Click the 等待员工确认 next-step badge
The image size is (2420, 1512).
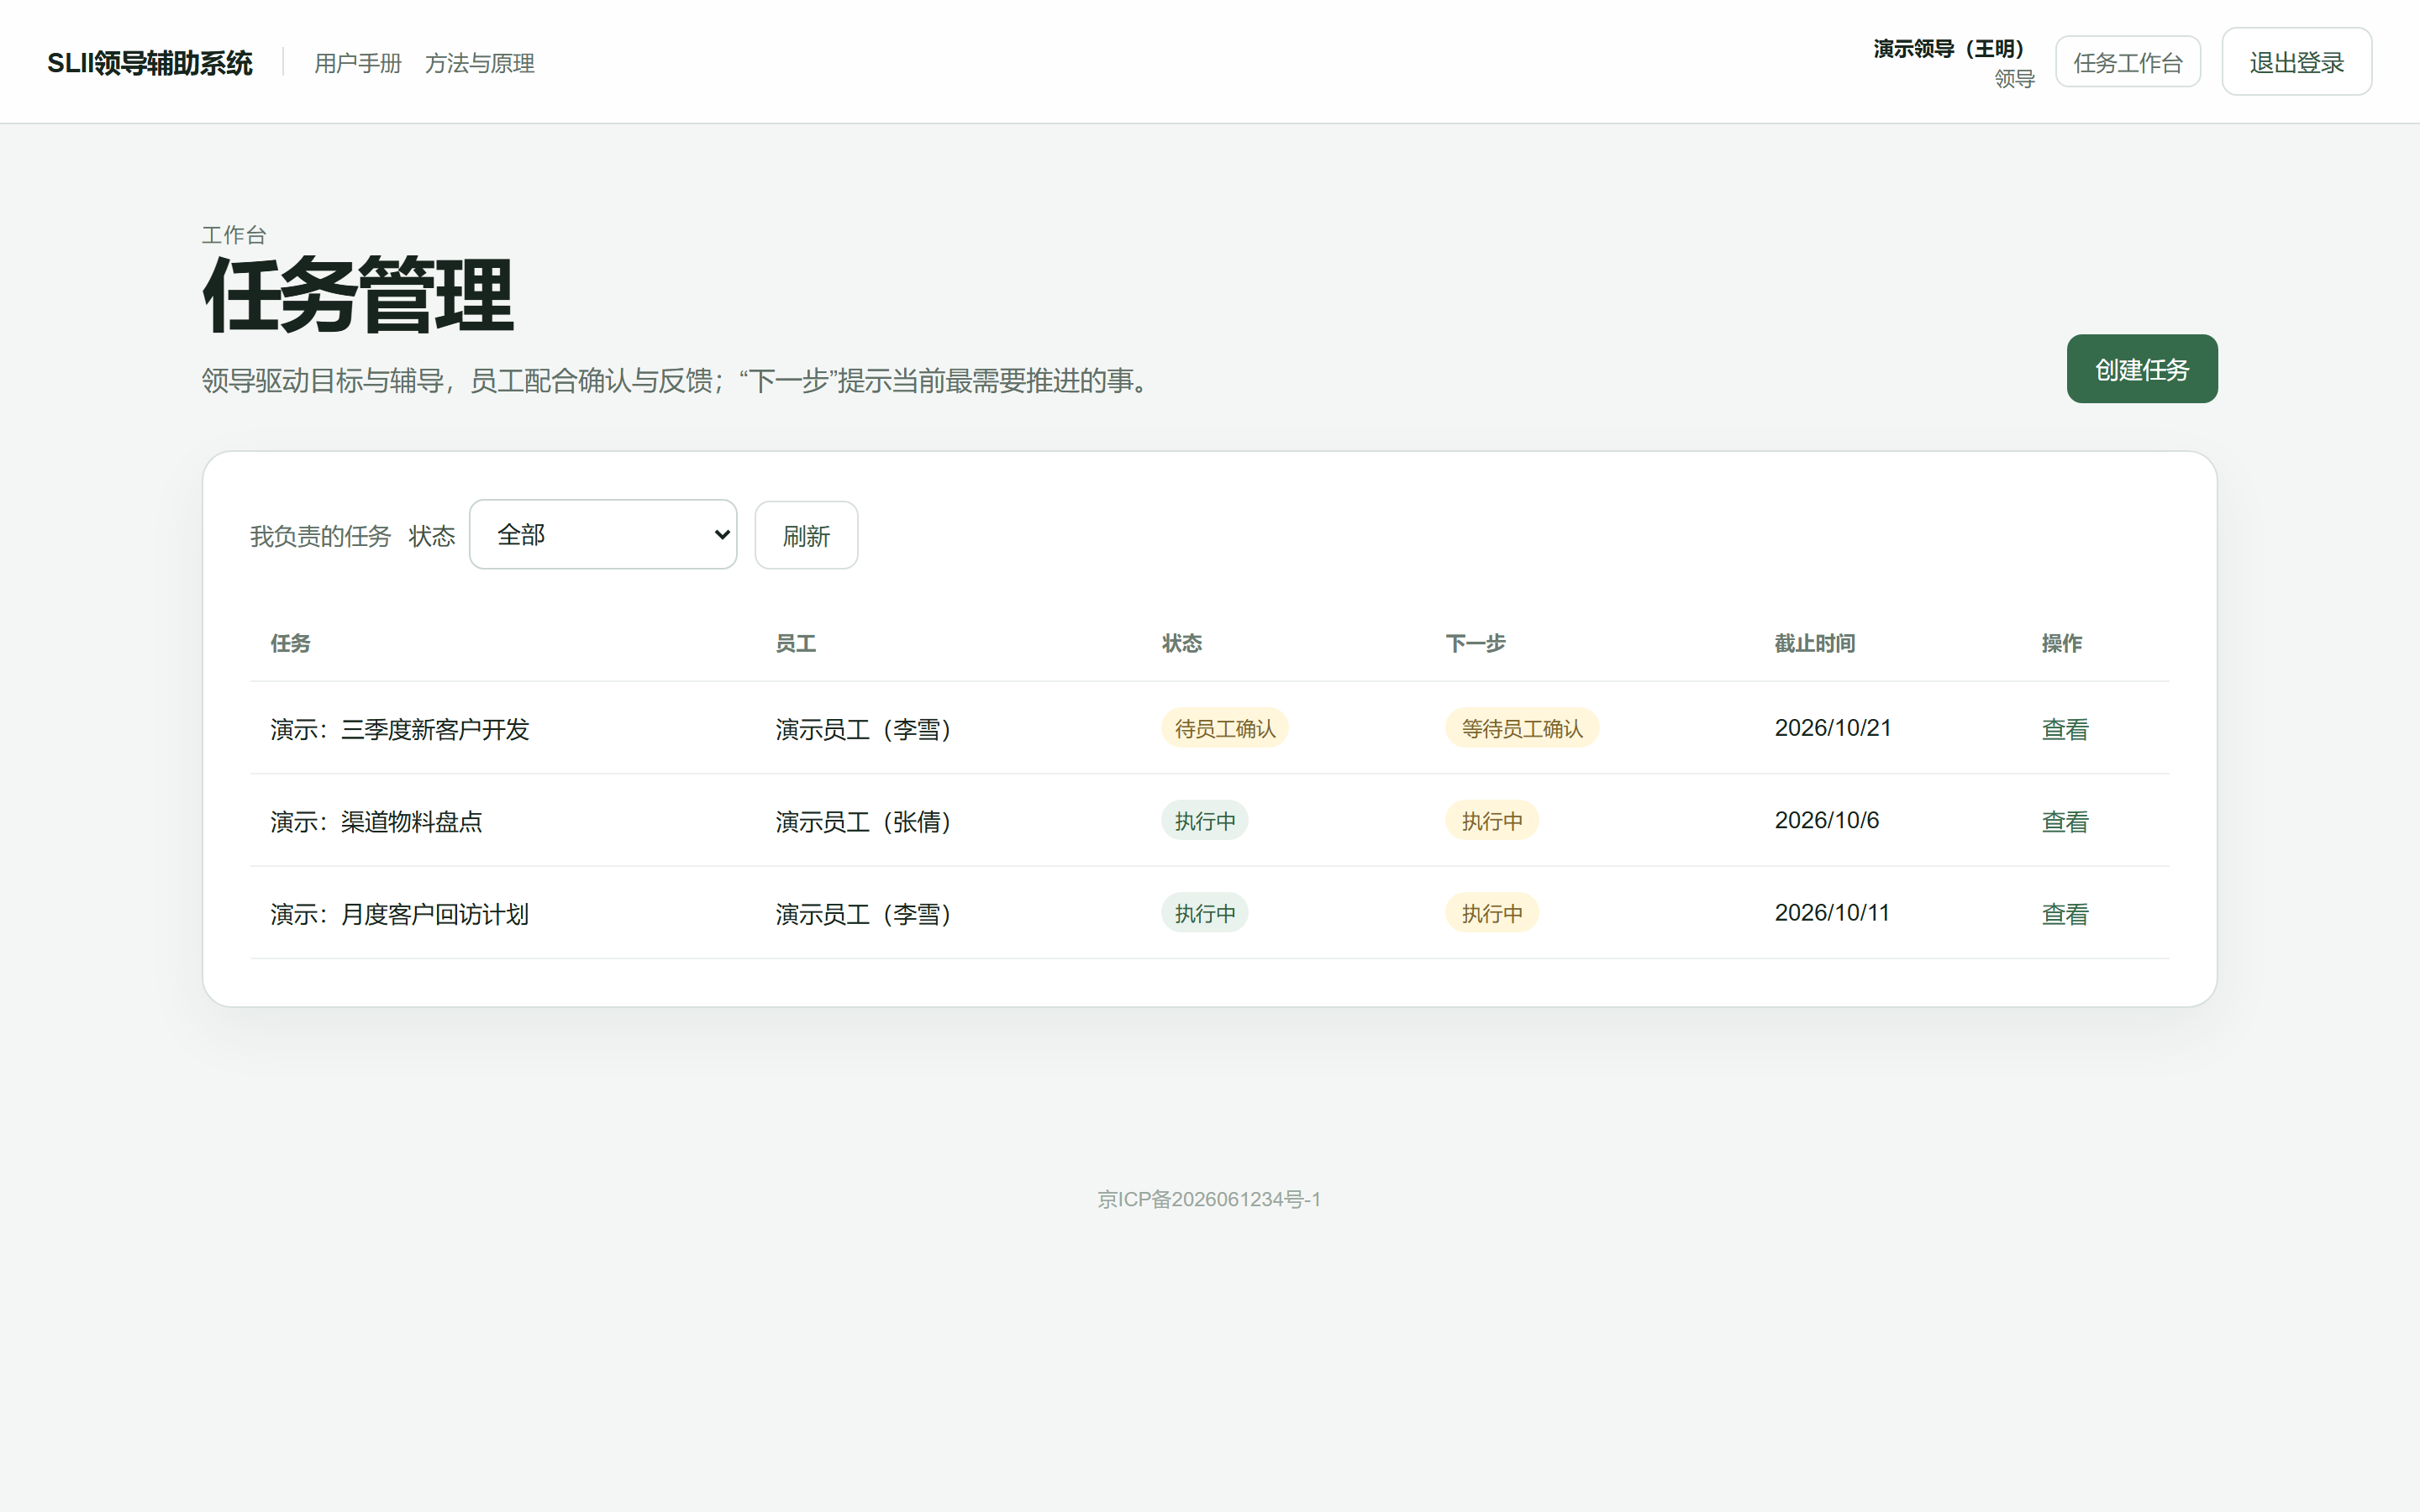(1522, 728)
